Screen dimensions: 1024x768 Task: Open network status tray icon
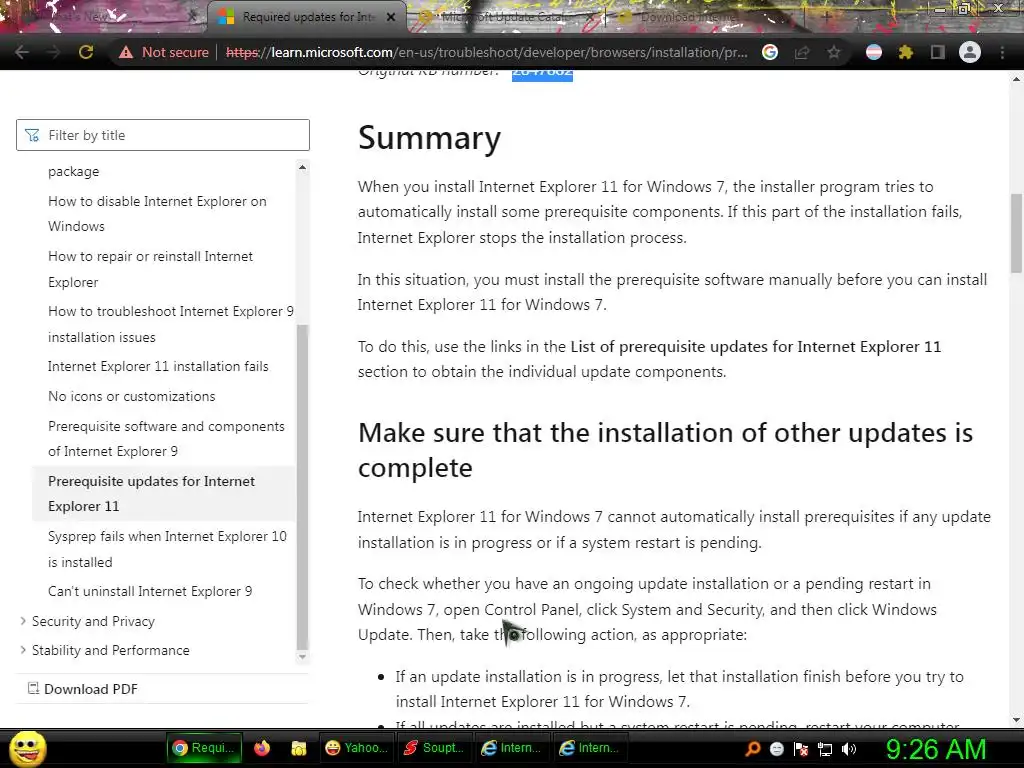[825, 749]
